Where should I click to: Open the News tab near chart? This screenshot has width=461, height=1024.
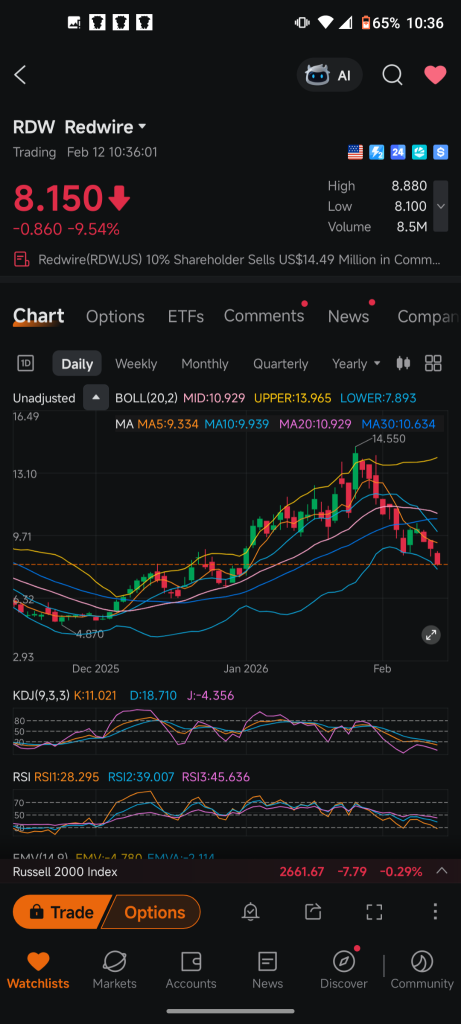point(348,317)
